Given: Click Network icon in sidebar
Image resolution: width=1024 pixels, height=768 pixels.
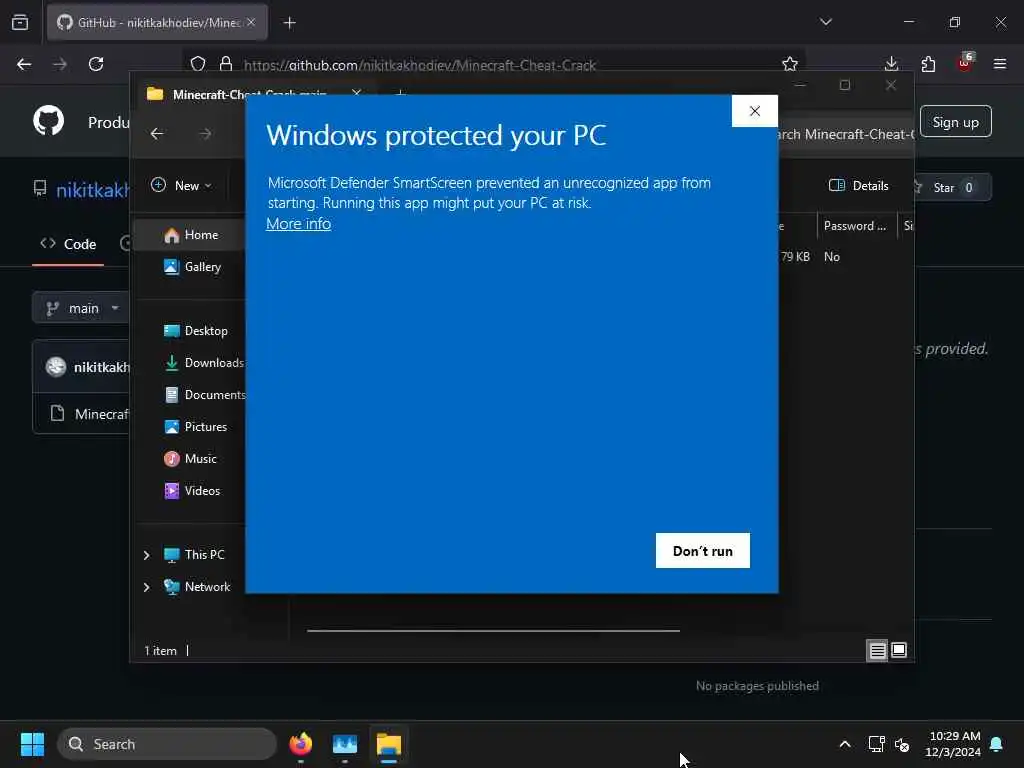Looking at the screenshot, I should [172, 586].
